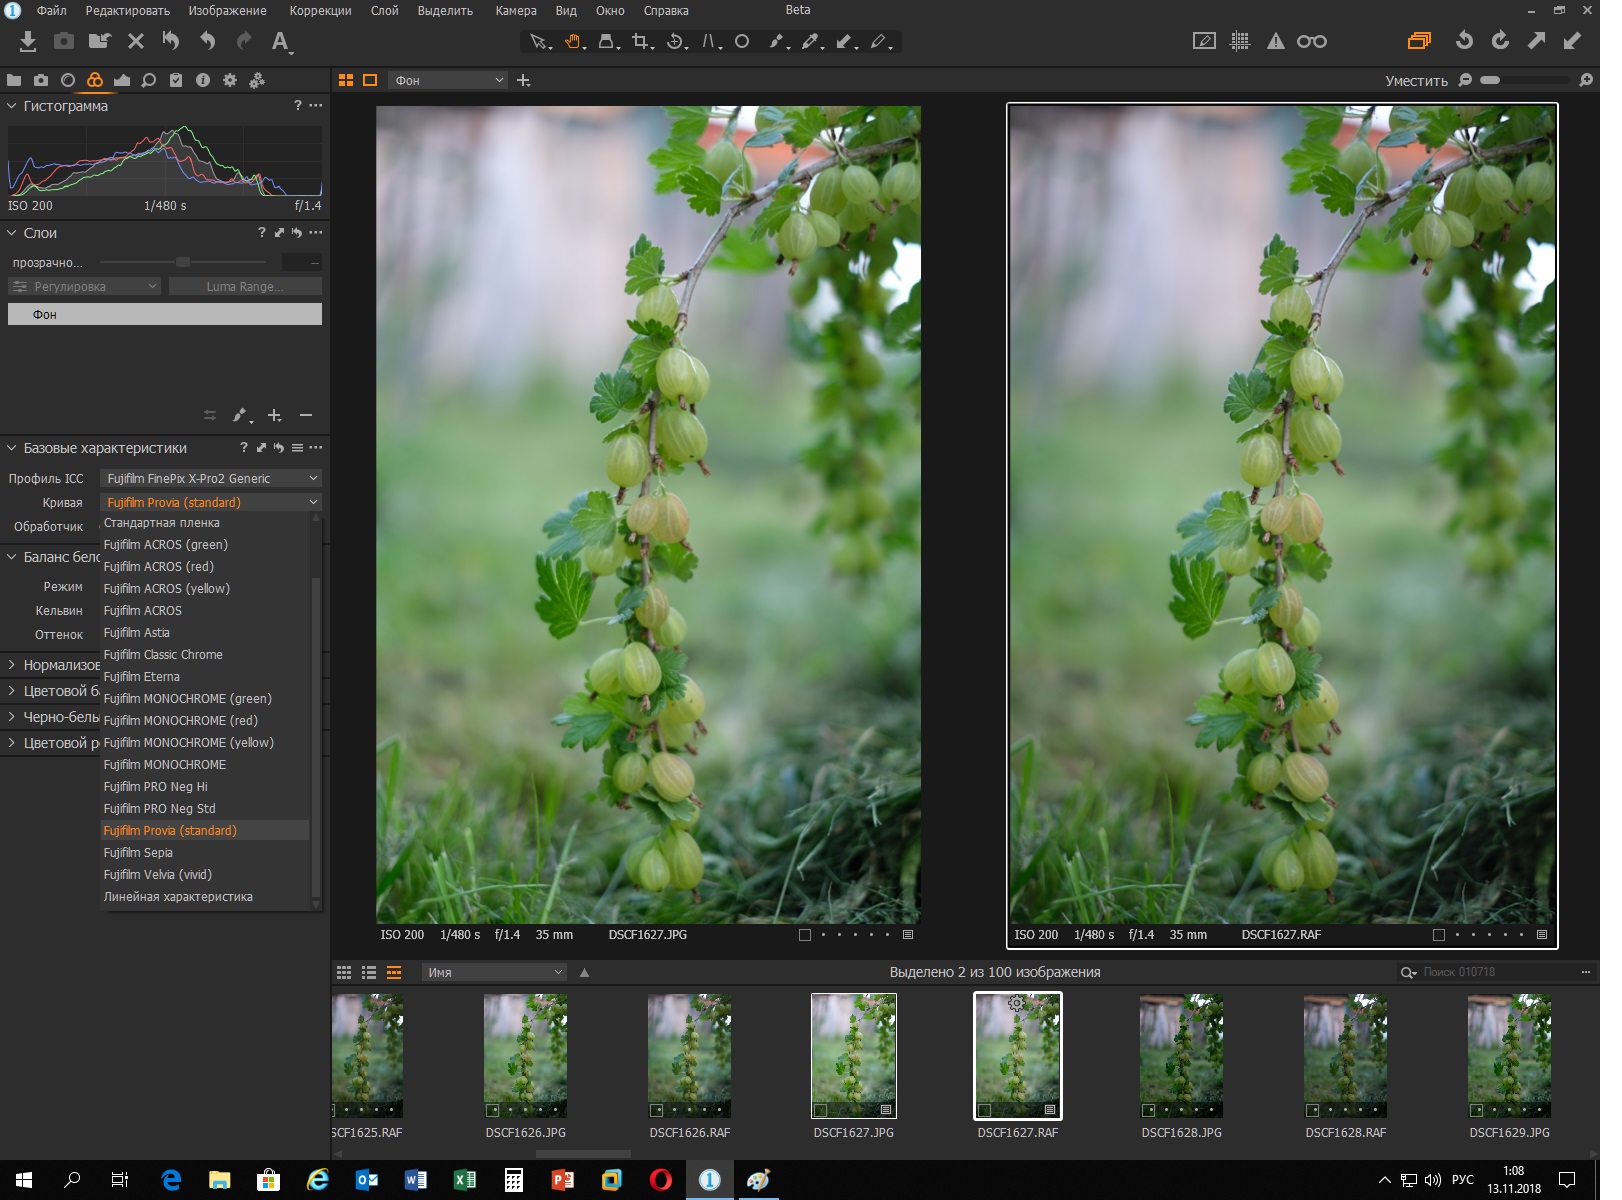This screenshot has width=1622, height=1200.
Task: Collapse the Гистограмма panel
Action: click(12, 106)
